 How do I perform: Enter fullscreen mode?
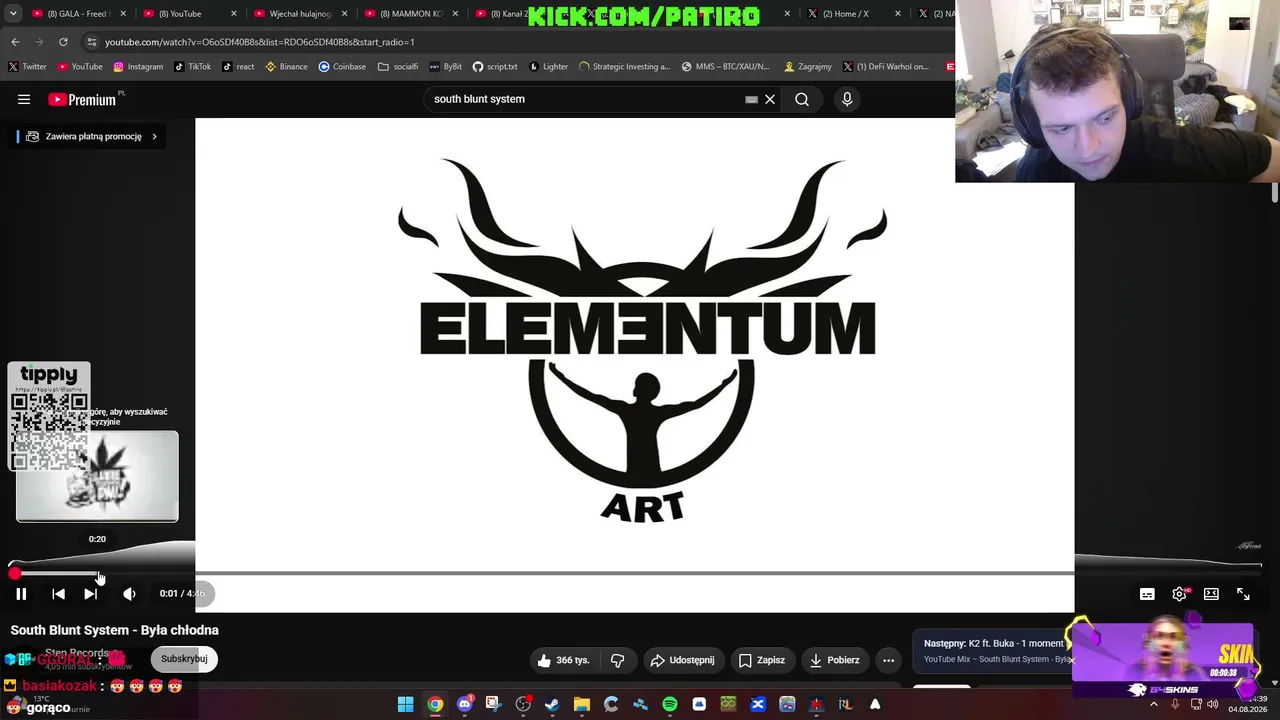1243,594
